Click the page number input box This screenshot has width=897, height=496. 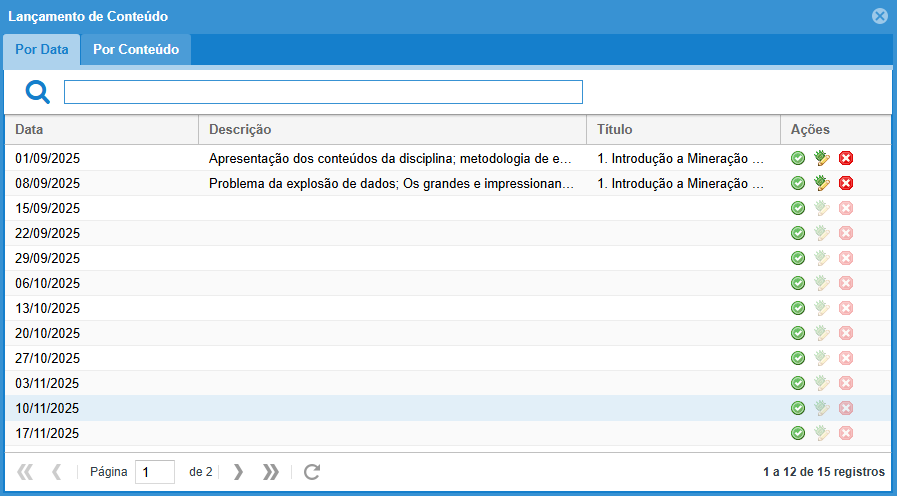click(x=155, y=472)
